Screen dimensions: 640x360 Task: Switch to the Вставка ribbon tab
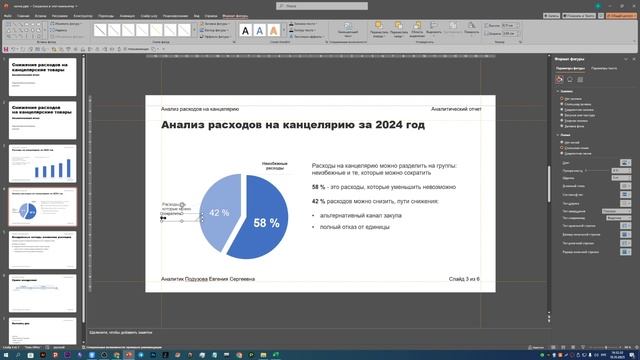(x=40, y=16)
